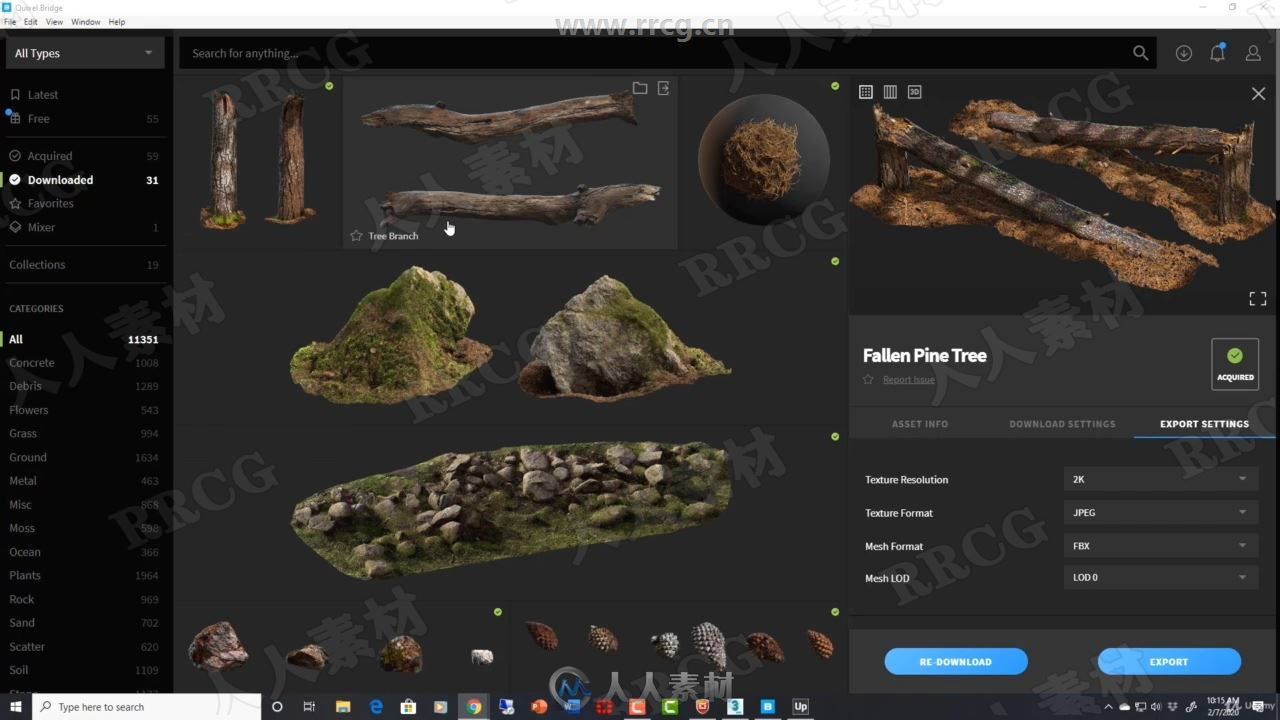The image size is (1280, 720).
Task: Open the All Types dropdown
Action: point(84,53)
